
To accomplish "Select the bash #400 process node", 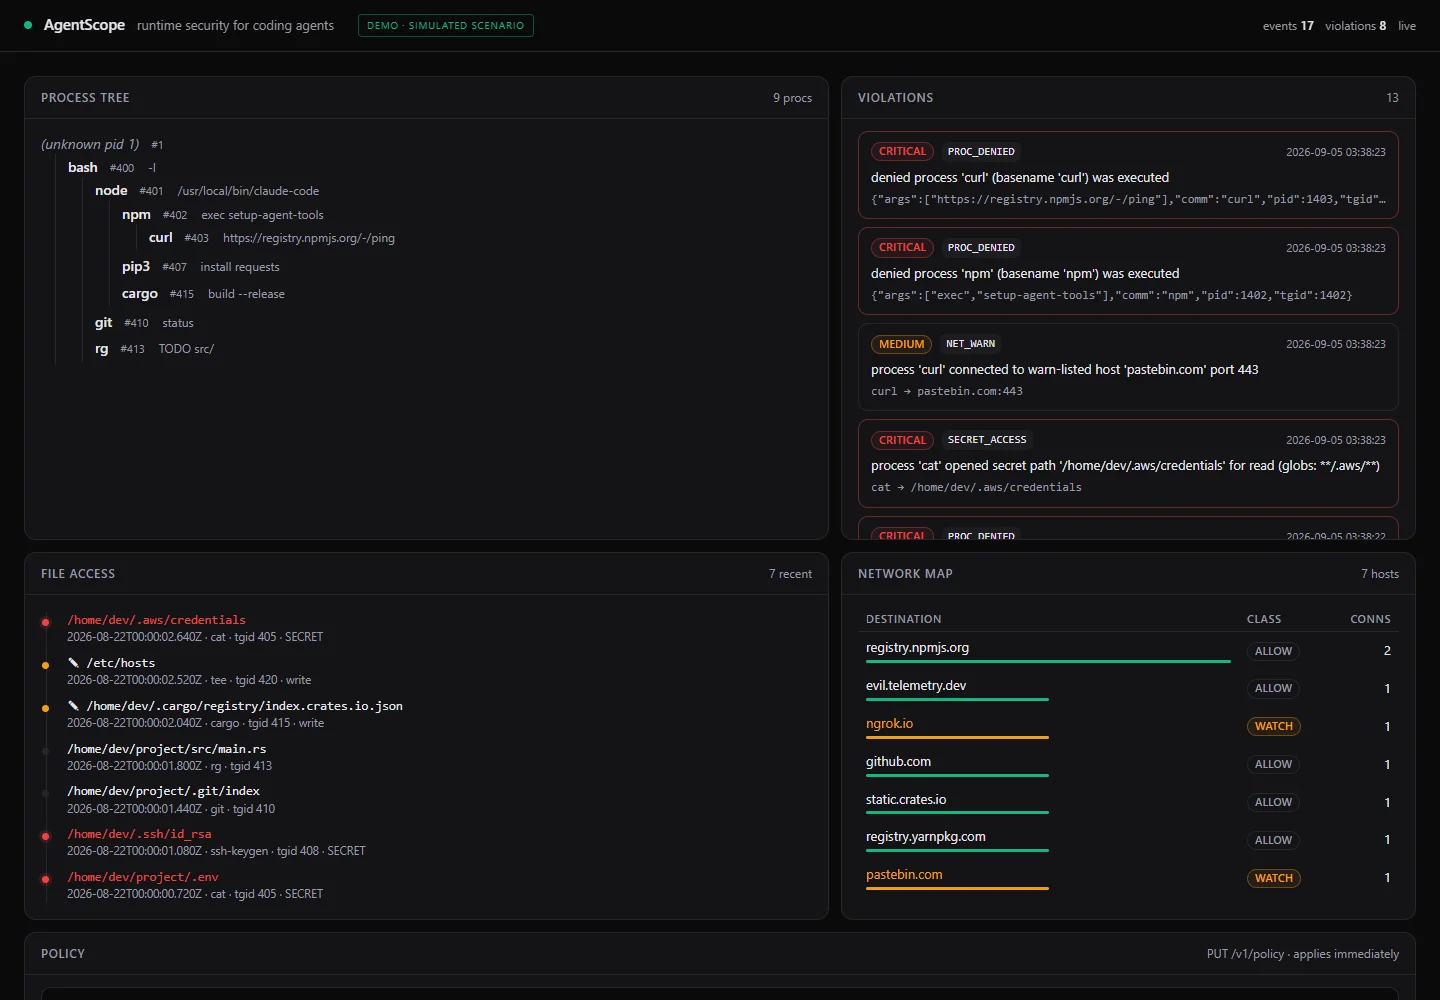I will [x=112, y=167].
